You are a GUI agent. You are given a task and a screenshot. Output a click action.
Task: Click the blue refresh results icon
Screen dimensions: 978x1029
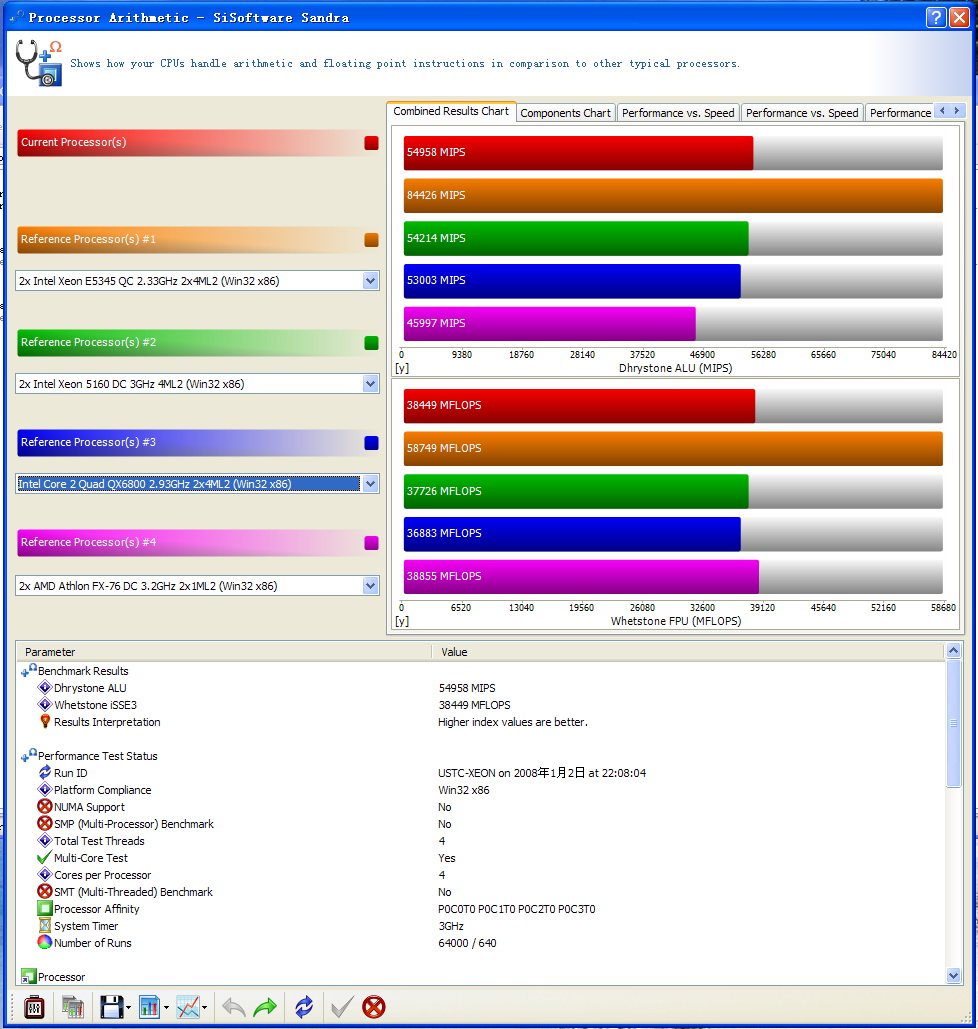coord(304,1007)
